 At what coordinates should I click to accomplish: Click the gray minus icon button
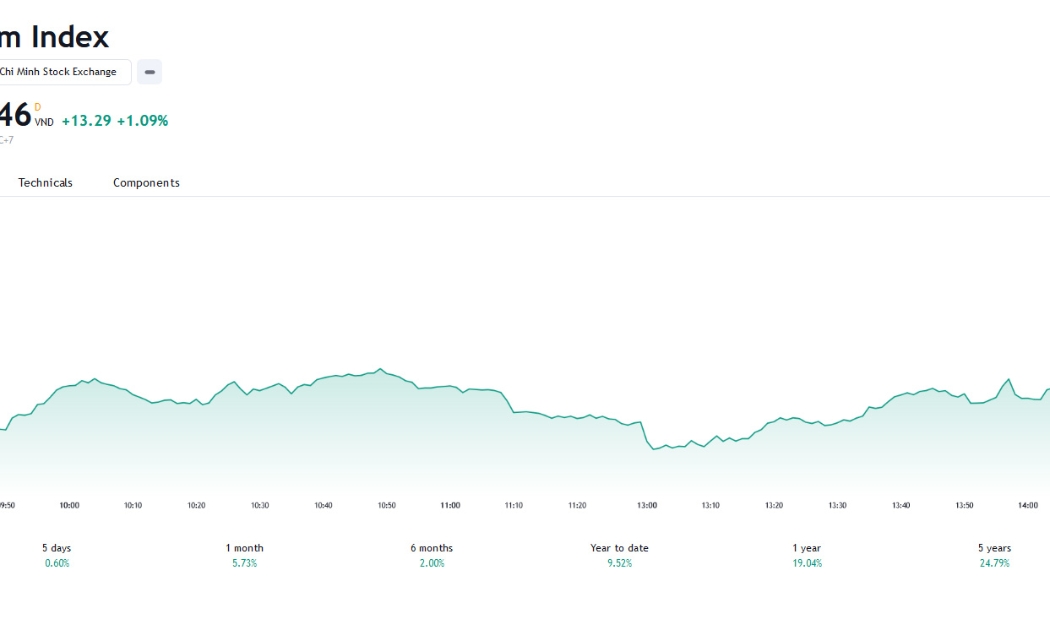coord(149,72)
